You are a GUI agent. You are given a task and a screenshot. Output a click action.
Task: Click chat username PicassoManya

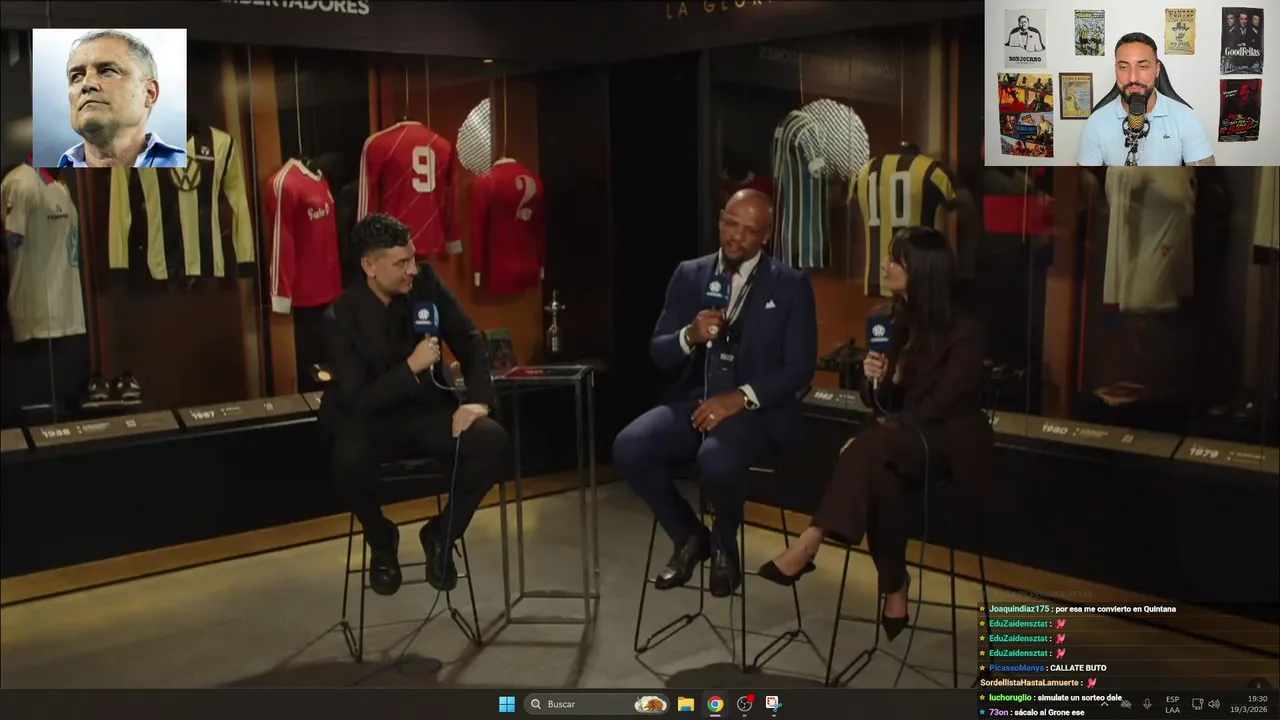(x=1017, y=668)
